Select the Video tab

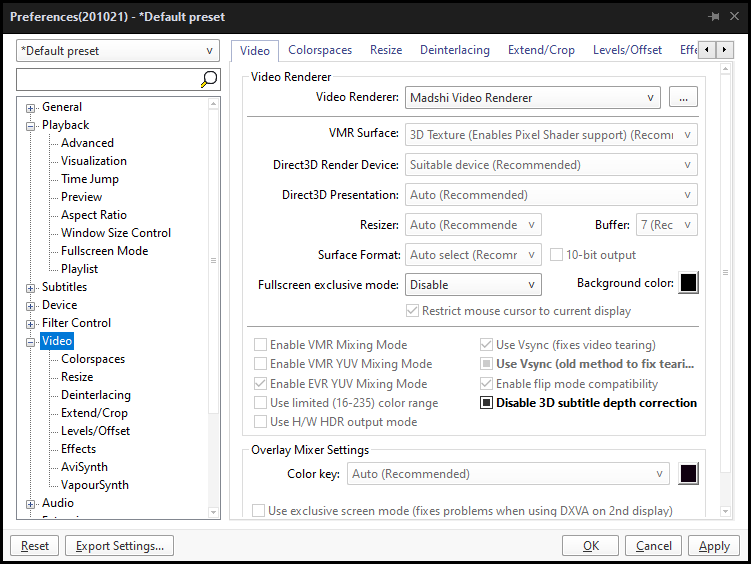coord(255,51)
